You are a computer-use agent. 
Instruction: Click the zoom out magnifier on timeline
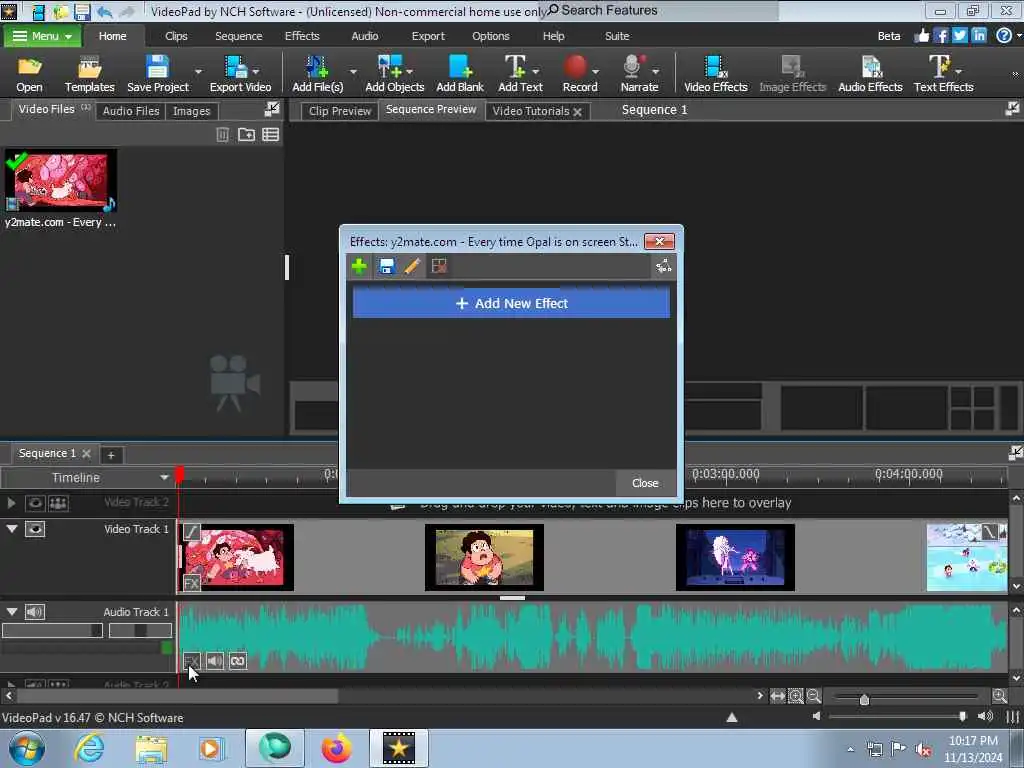814,696
